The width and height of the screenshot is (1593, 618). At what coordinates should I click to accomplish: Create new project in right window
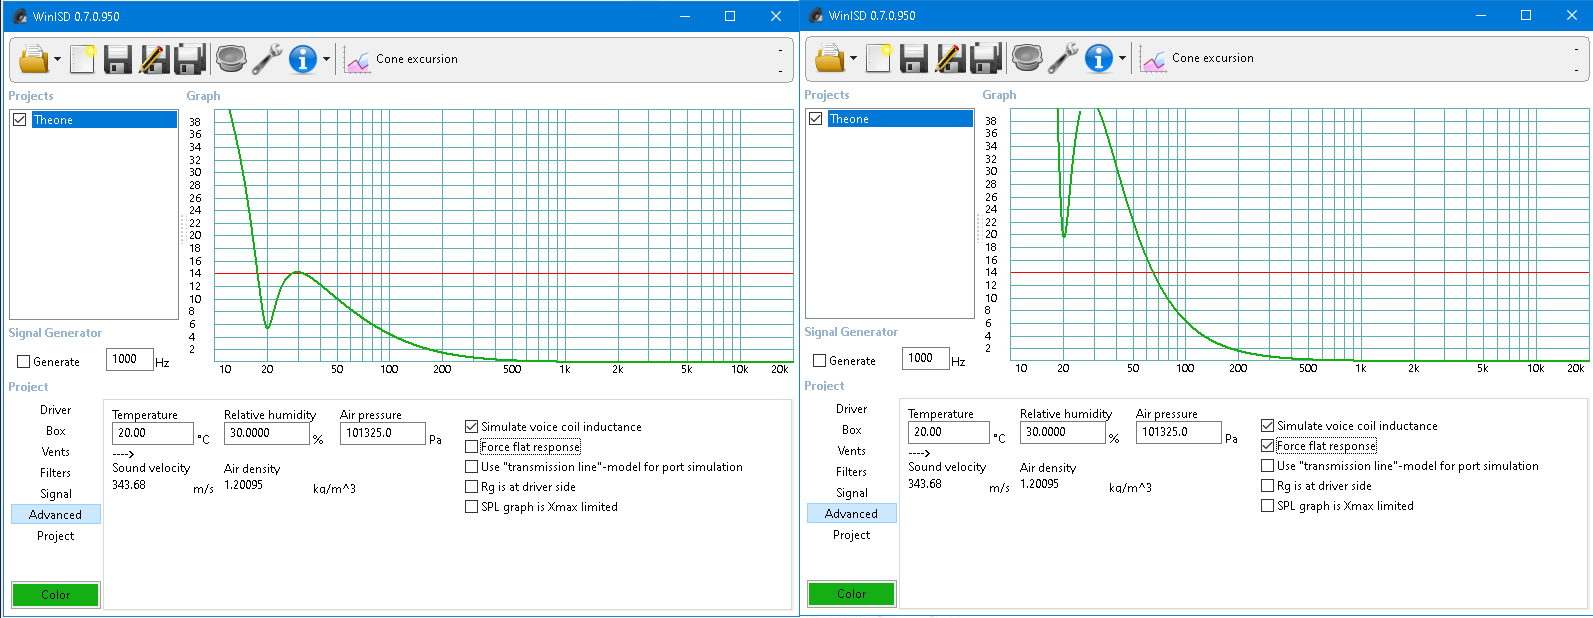point(878,58)
